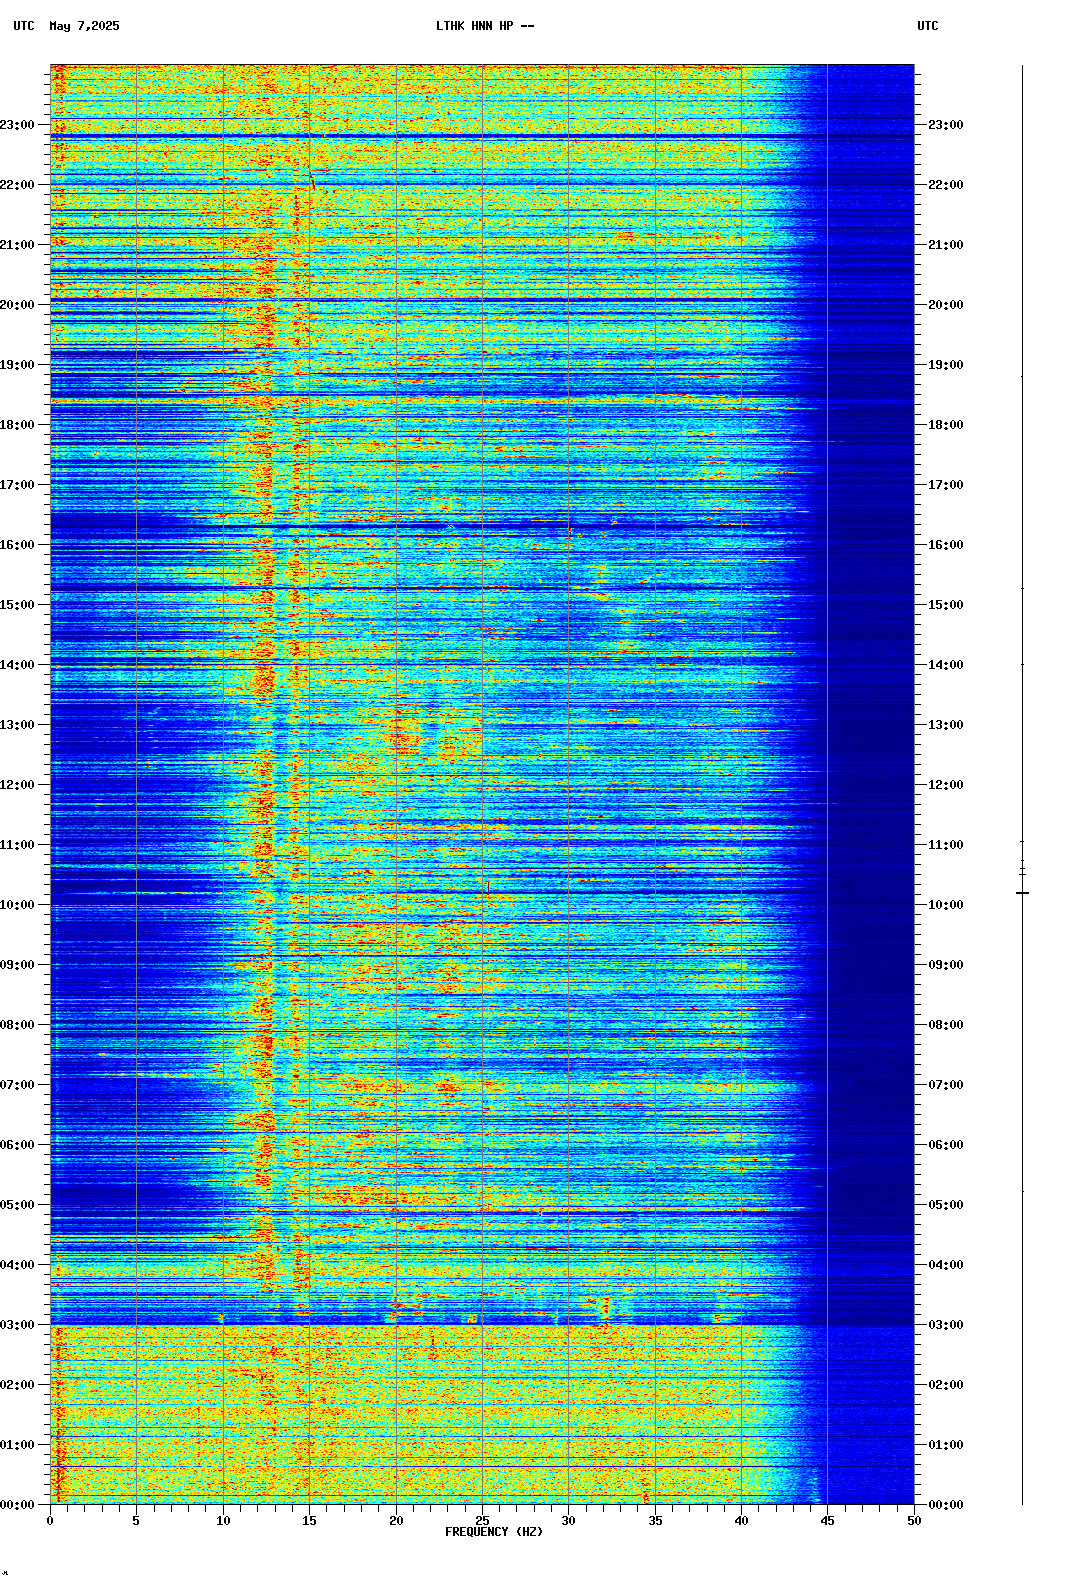The width and height of the screenshot is (1066, 1584).
Task: Click the 20:00 time label on the left axis
Action: 18,305
